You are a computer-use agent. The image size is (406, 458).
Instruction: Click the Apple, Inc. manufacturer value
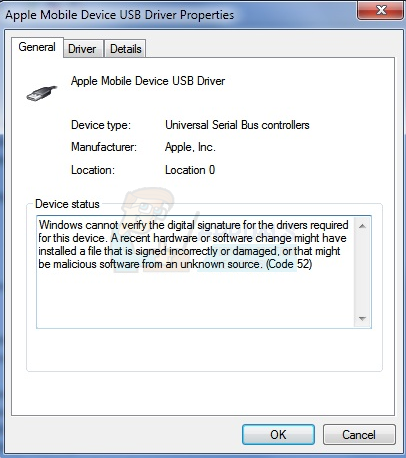pyautogui.click(x=190, y=147)
